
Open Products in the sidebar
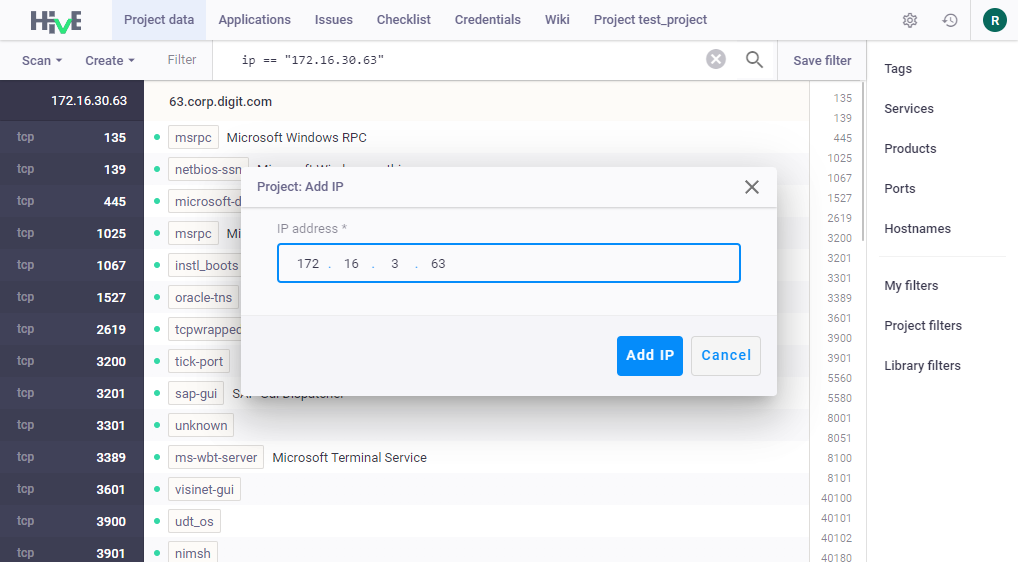[910, 149]
